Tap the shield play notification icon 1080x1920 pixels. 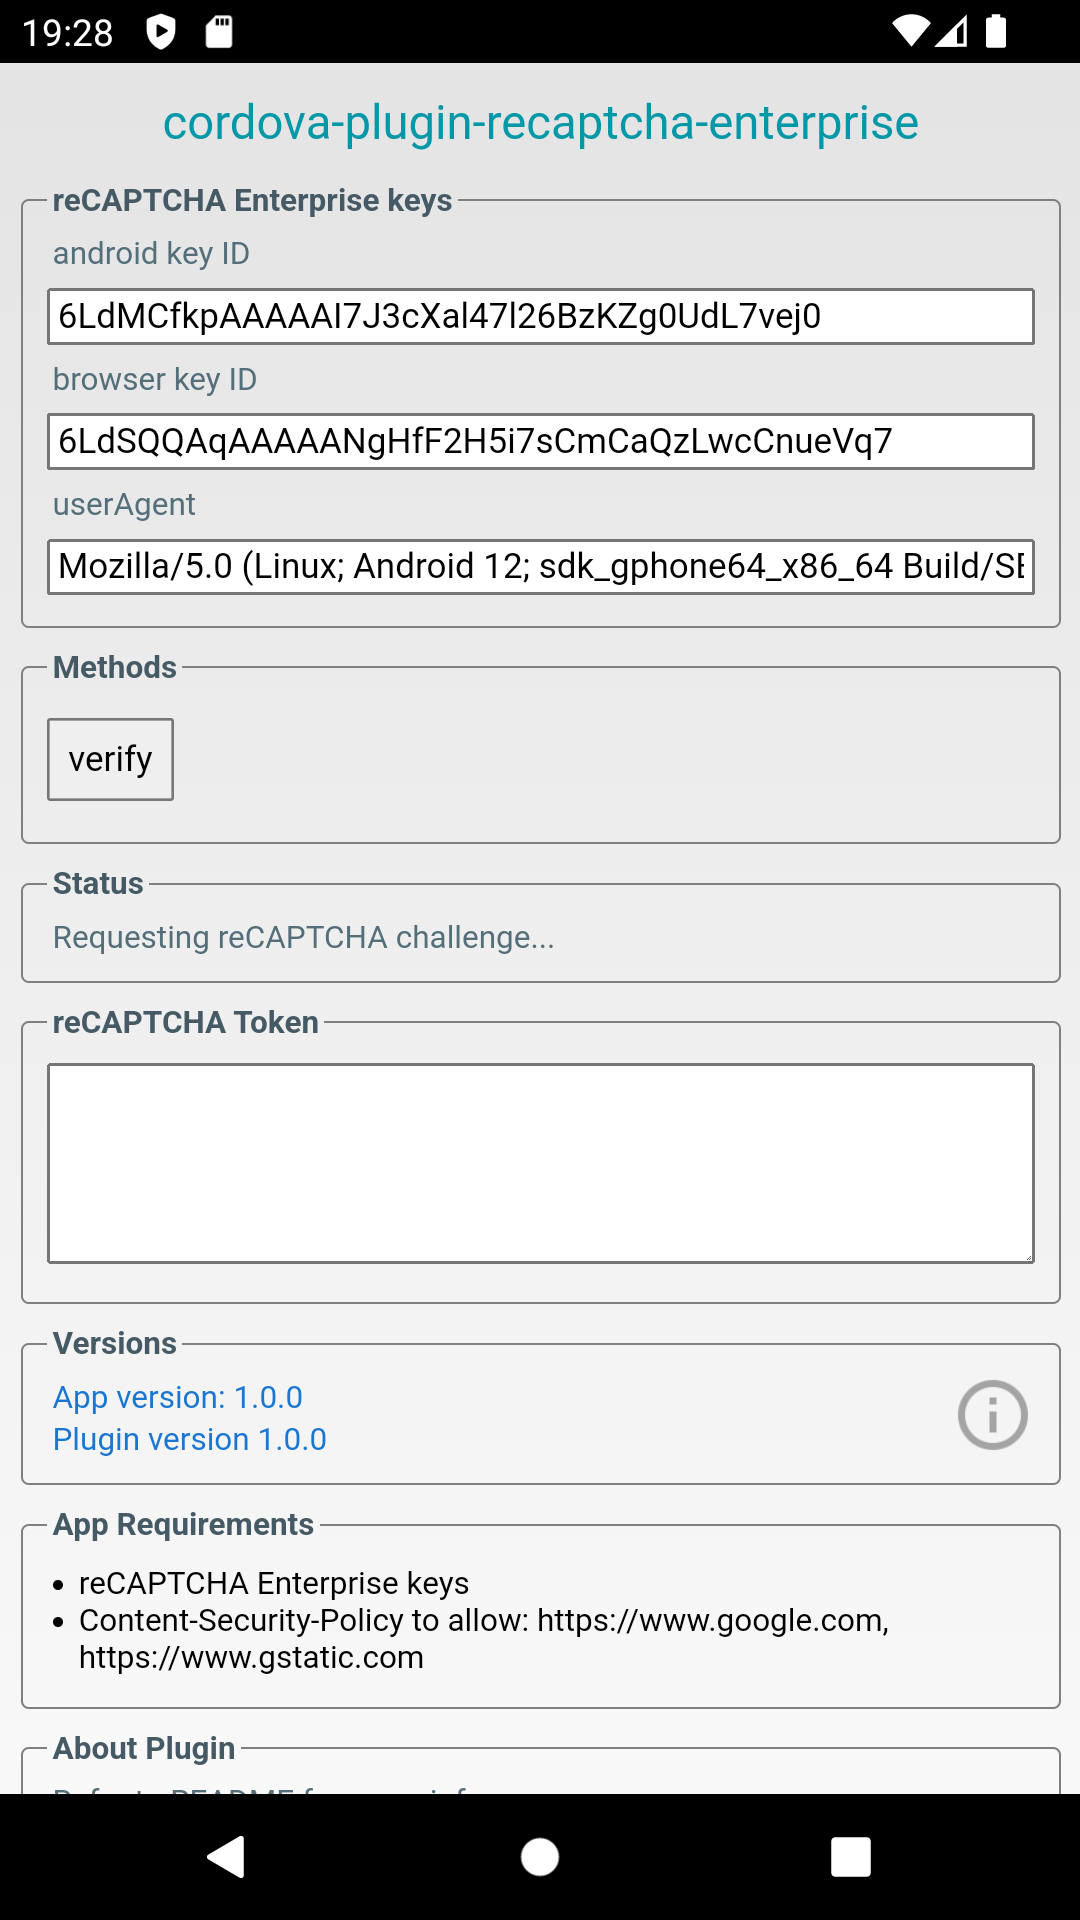(161, 32)
